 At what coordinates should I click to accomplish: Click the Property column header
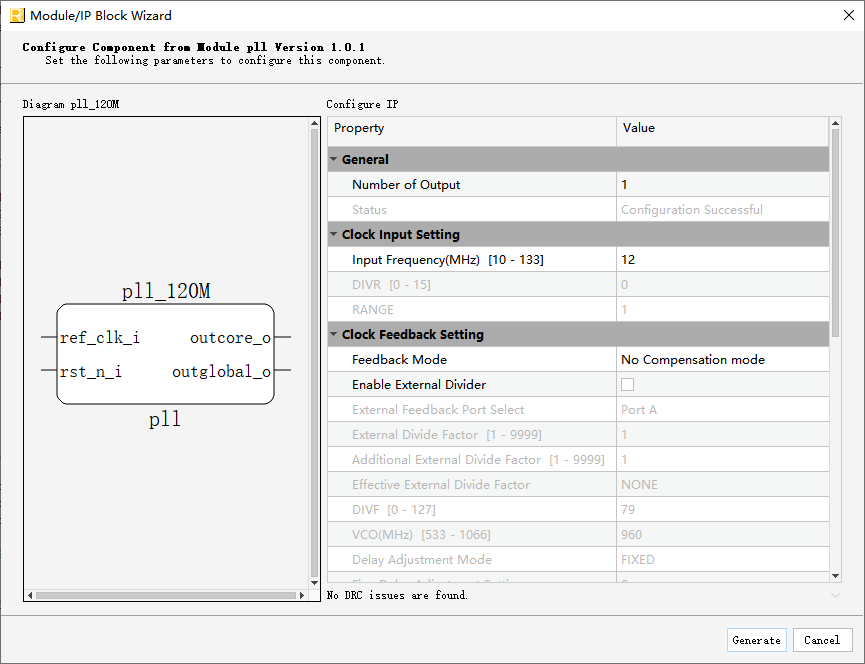[471, 128]
